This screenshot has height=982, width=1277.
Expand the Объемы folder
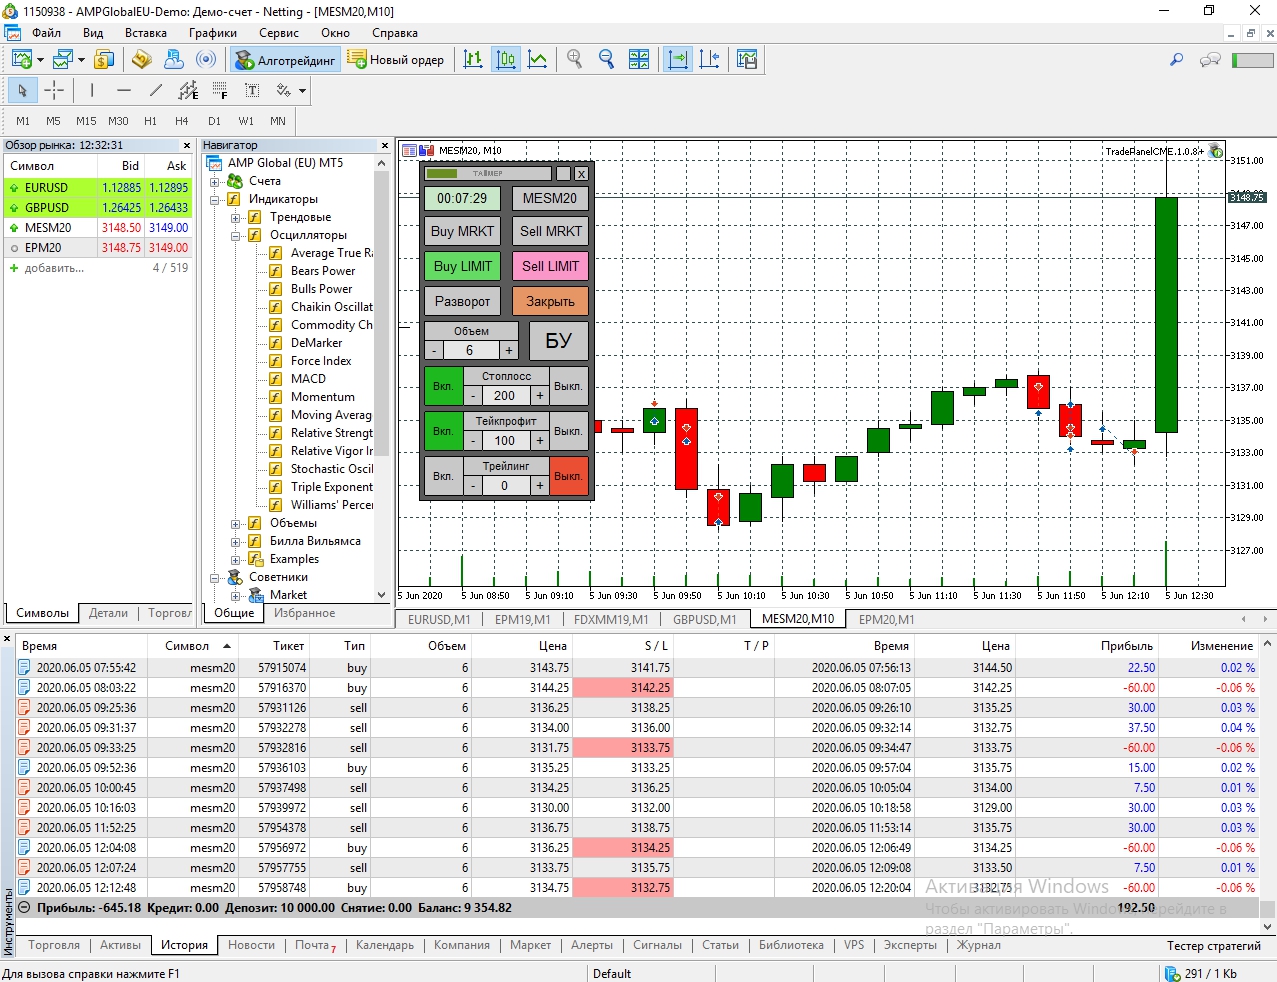pyautogui.click(x=236, y=523)
